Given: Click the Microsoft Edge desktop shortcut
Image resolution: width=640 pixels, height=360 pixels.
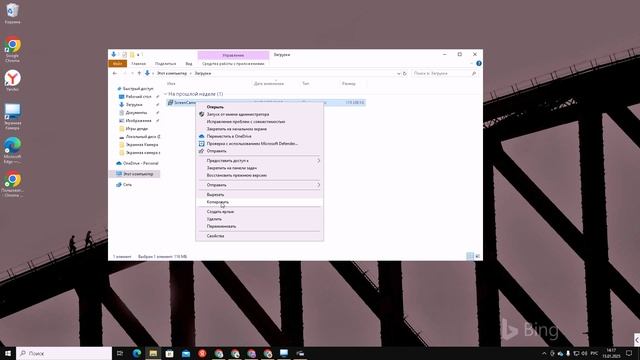Looking at the screenshot, I should point(12,150).
